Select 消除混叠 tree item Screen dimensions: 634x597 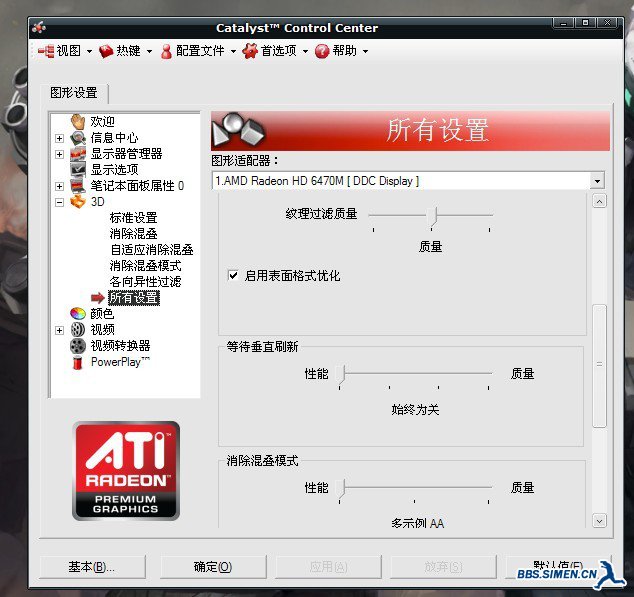coord(133,234)
